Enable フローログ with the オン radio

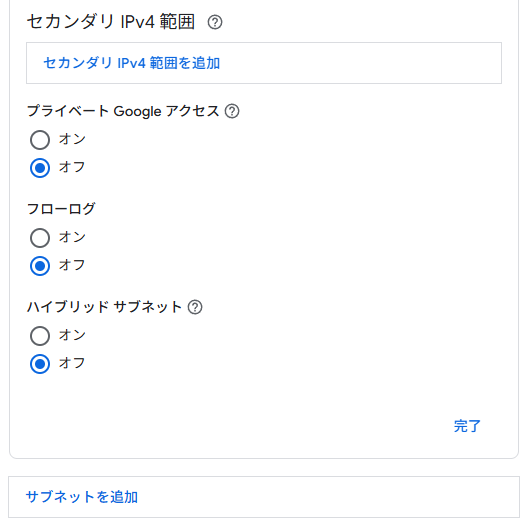point(40,238)
